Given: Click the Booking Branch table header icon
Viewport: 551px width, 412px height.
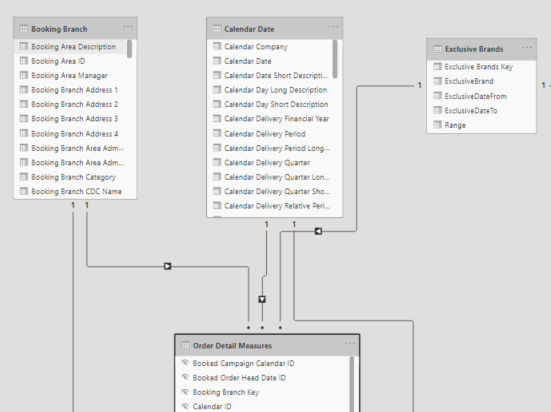Looking at the screenshot, I should (24, 29).
